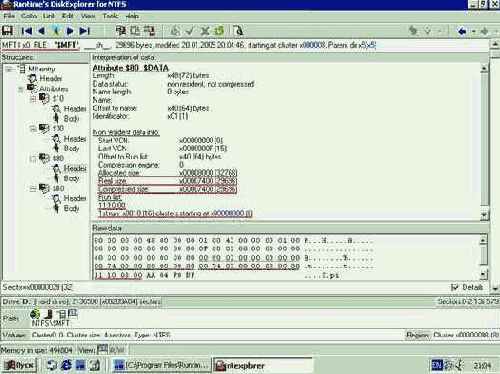The height and width of the screenshot is (374, 500).
Task: Collapse the first $80 attribute node
Action: tap(33, 158)
